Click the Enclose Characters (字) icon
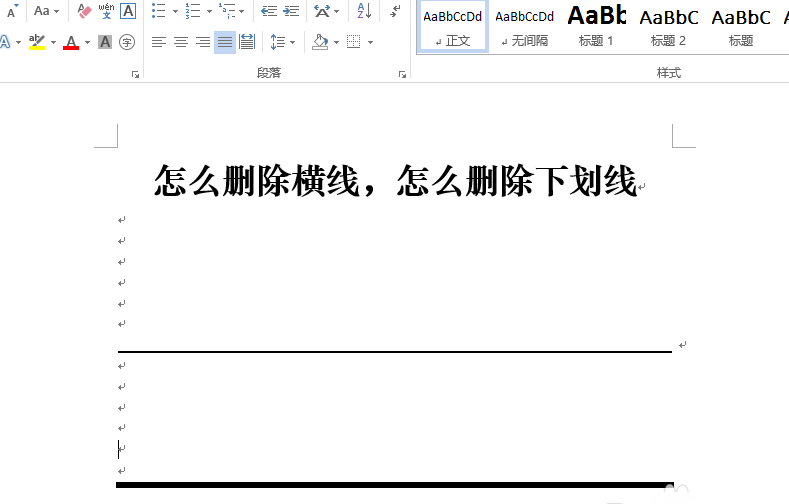Screen dimensions: 789x504 (127, 42)
